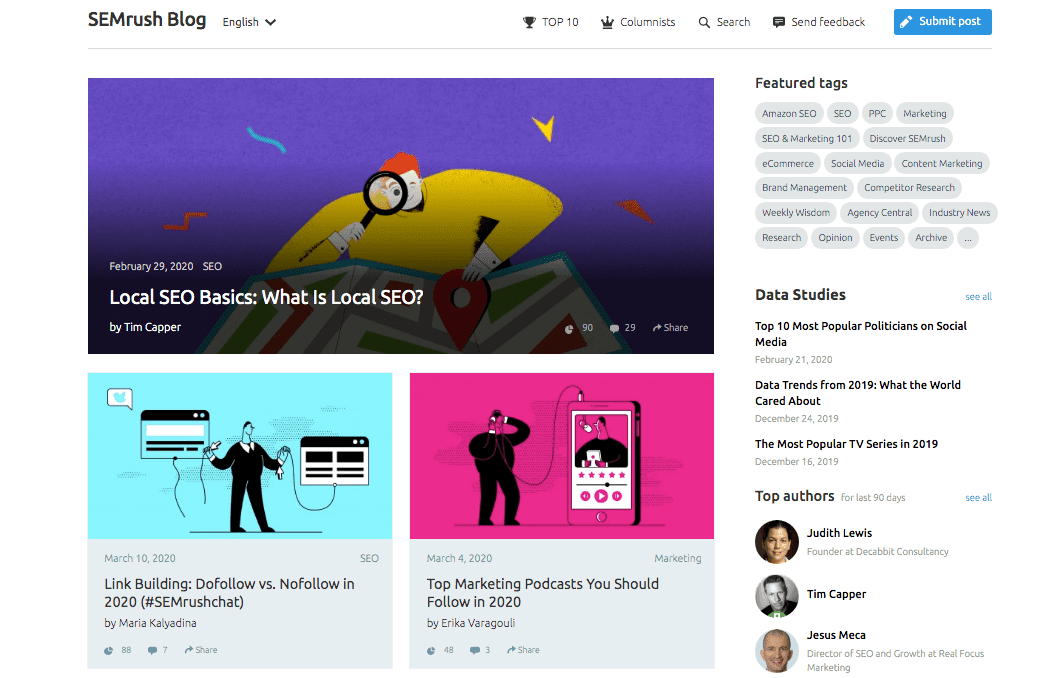The height and width of the screenshot is (678, 1043).
Task: Open The Most Popular TV Series in 2019
Action: click(x=846, y=444)
